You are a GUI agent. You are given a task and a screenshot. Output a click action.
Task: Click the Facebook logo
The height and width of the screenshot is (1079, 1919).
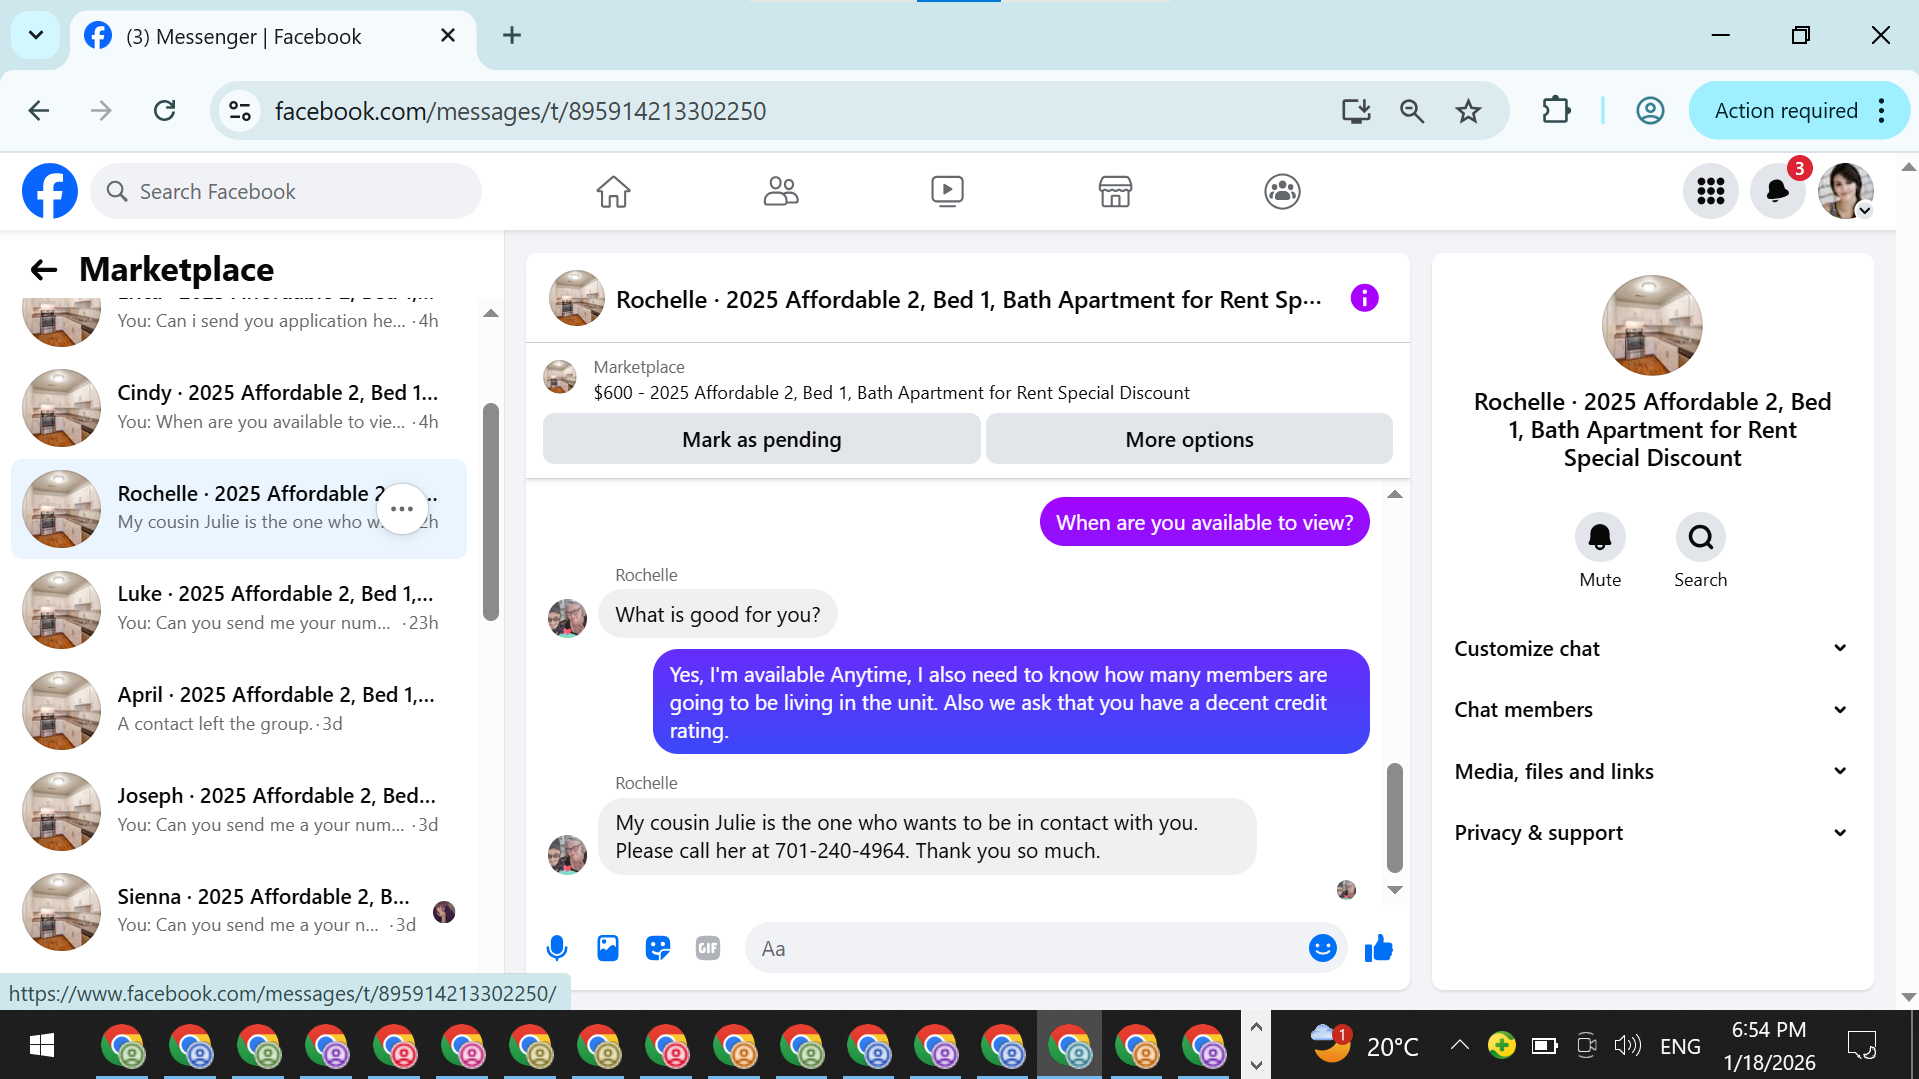pos(50,191)
